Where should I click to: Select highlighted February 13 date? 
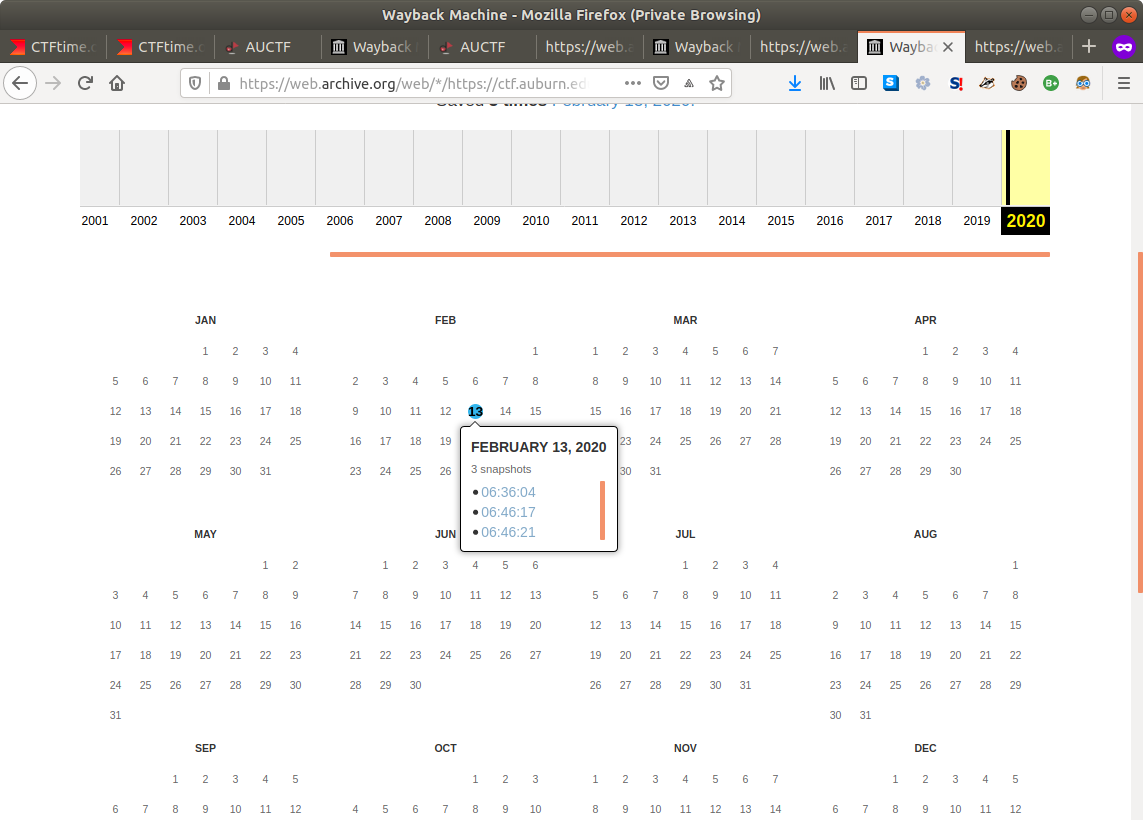[475, 411]
